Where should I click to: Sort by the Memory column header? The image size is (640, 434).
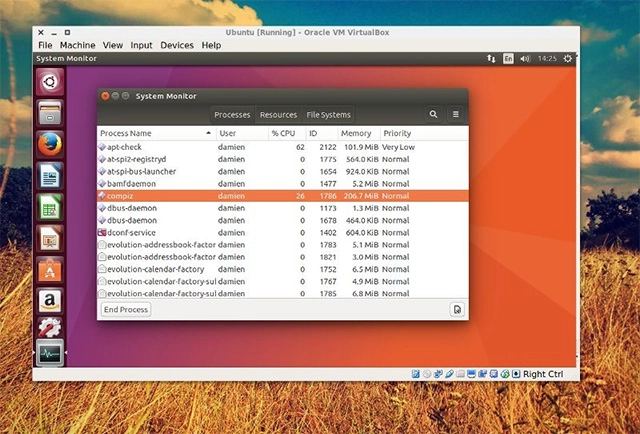359,133
